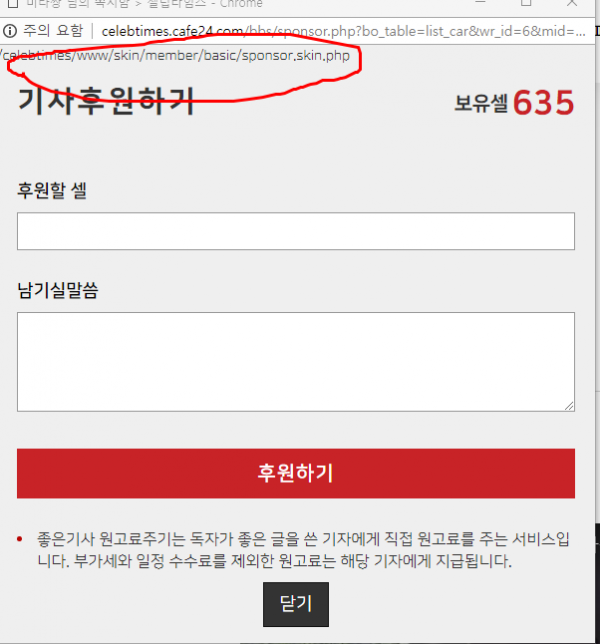
Task: Click the Chrome window title text
Action: [145, 3]
